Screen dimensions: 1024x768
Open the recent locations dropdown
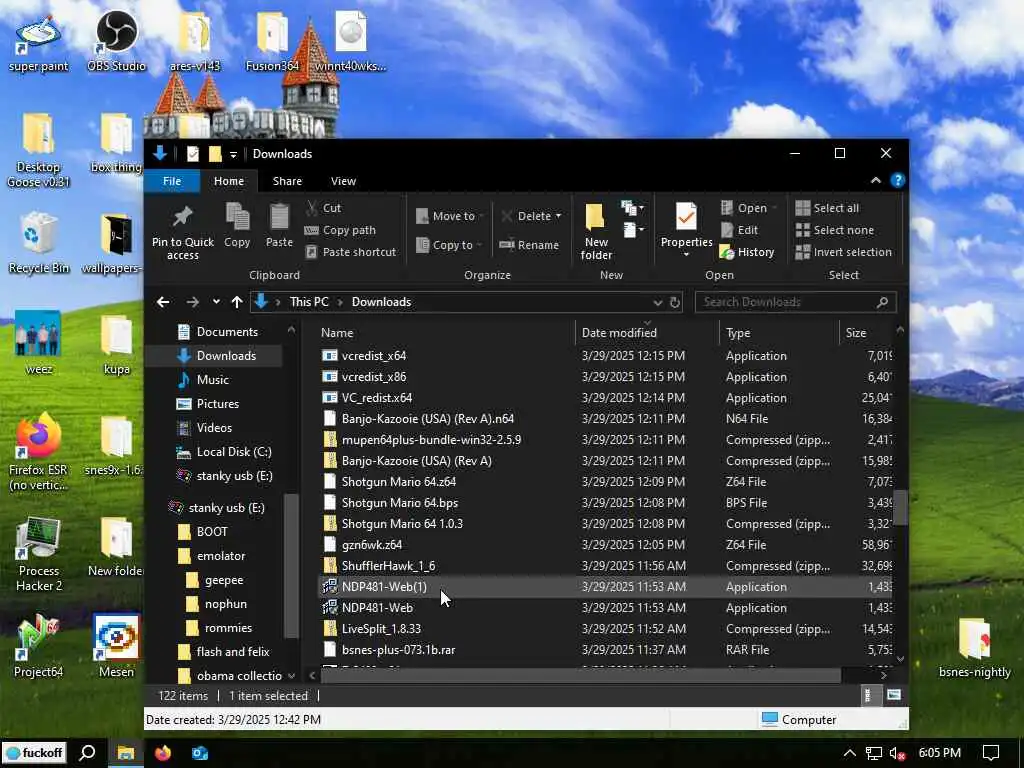coord(216,302)
